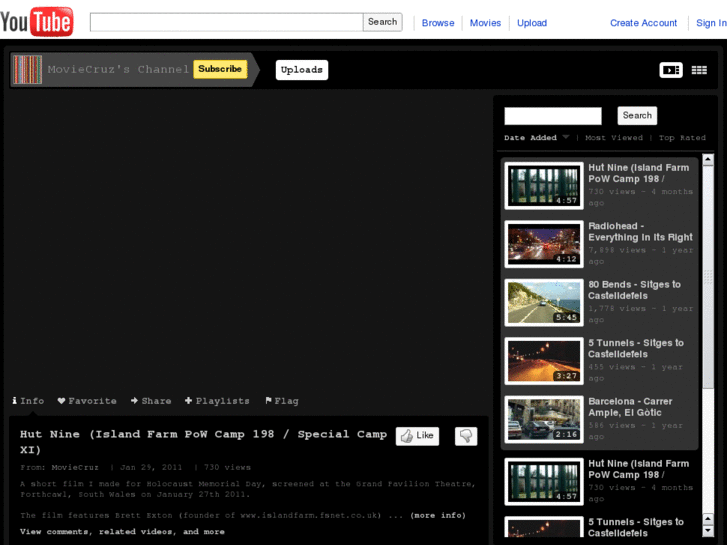The width and height of the screenshot is (727, 545).
Task: Click the top YouTube Search button
Action: 383,22
